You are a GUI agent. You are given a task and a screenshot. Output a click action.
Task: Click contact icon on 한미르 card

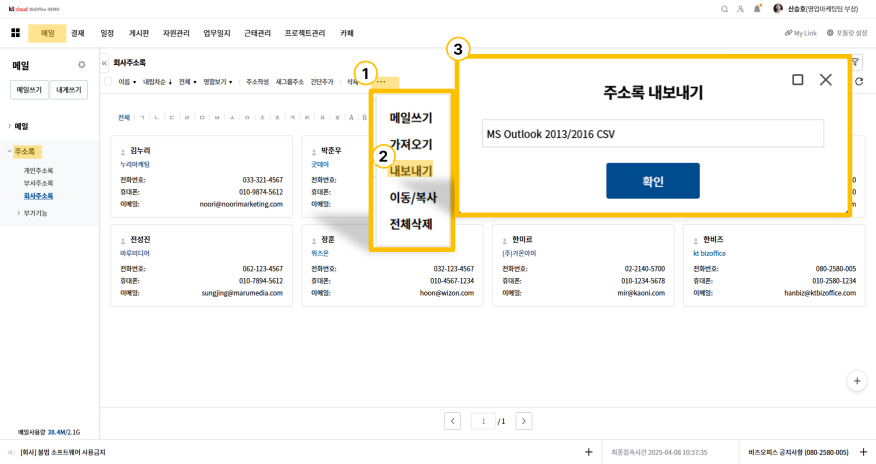coord(504,241)
